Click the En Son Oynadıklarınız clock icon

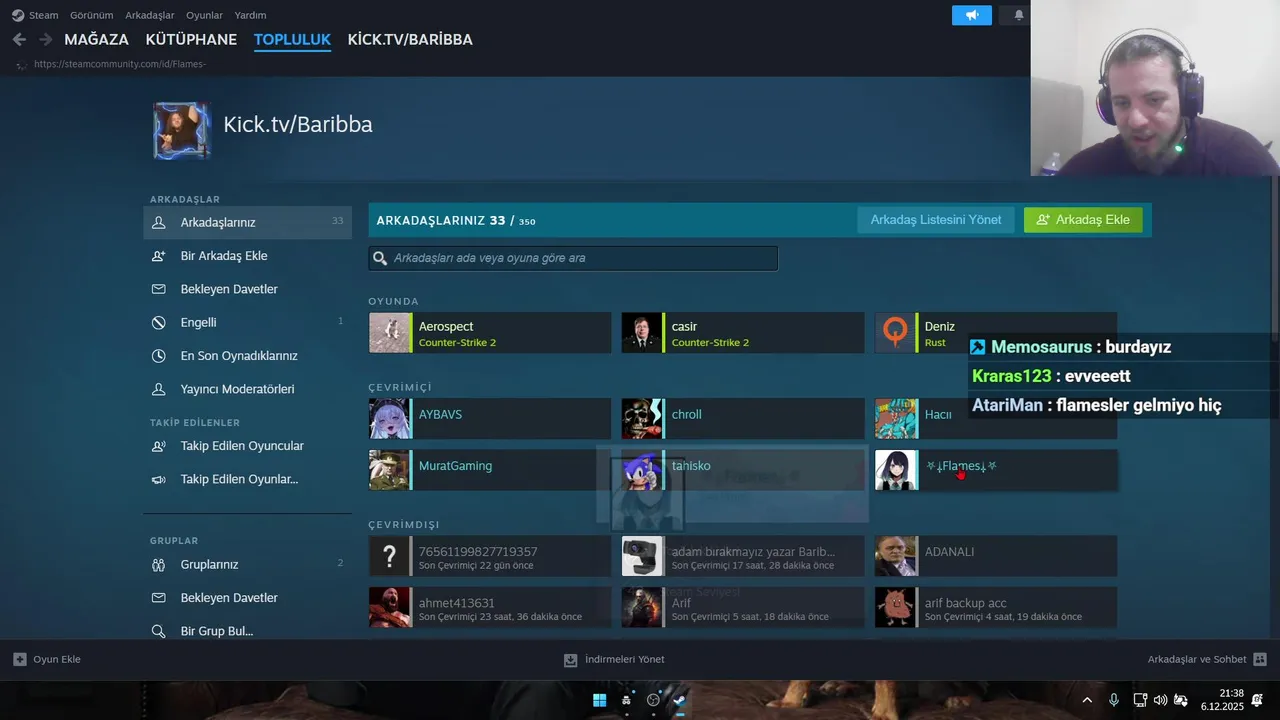[x=158, y=356]
